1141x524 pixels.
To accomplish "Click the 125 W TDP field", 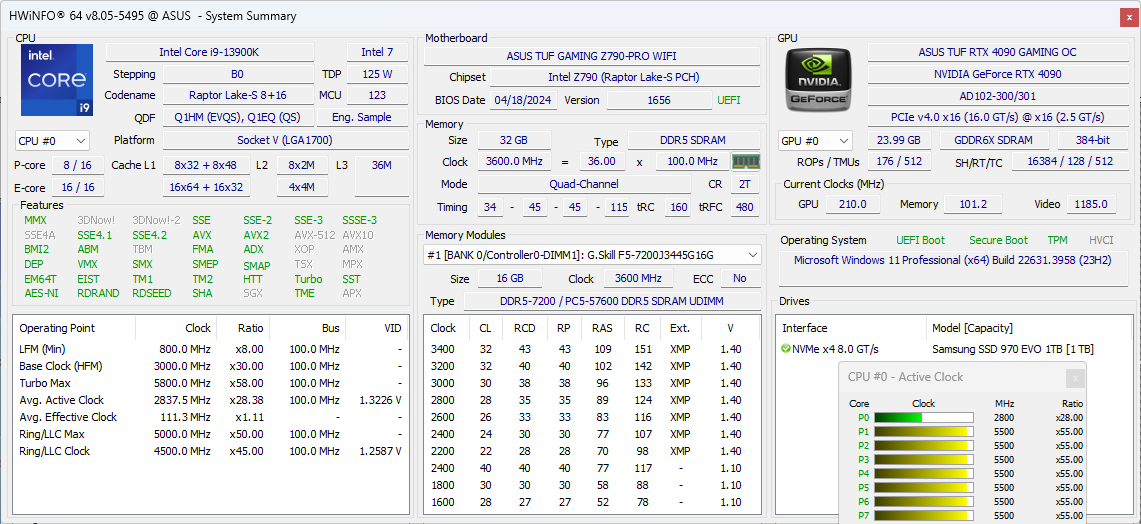I will tap(377, 74).
